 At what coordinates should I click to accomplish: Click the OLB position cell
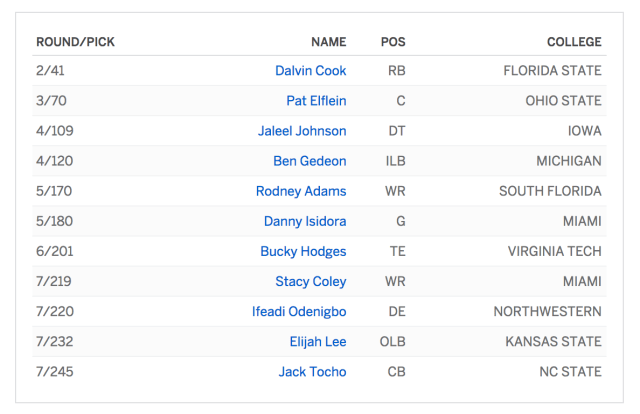(x=392, y=341)
